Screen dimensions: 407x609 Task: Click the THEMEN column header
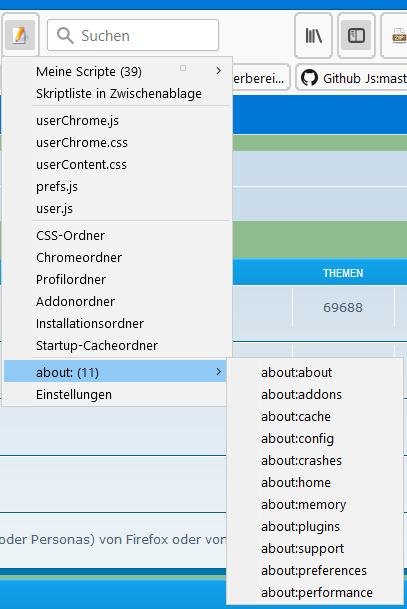pos(343,273)
